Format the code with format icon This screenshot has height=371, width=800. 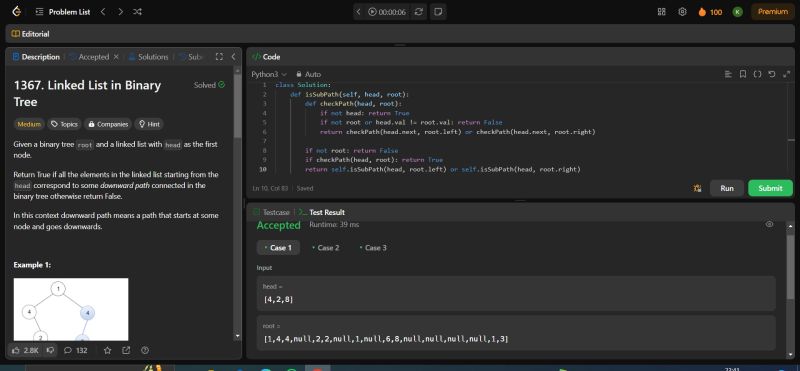(728, 75)
